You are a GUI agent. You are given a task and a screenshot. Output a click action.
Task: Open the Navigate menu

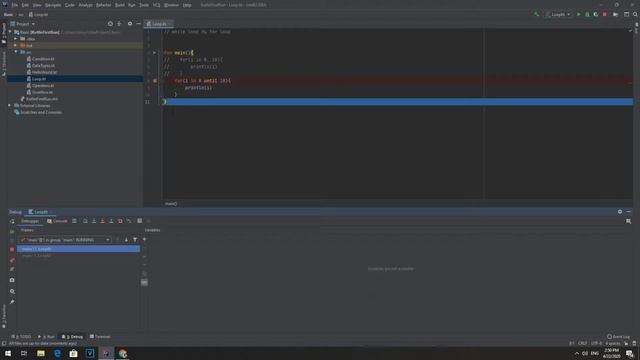tap(53, 5)
